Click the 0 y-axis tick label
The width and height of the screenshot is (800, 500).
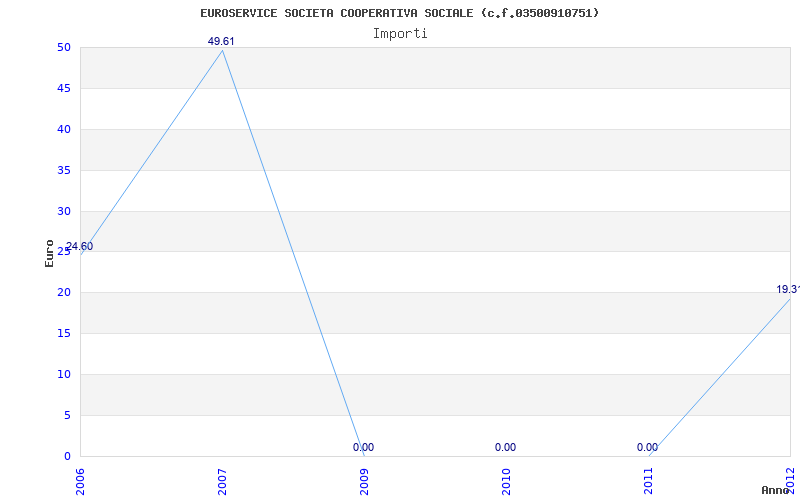pyautogui.click(x=67, y=456)
